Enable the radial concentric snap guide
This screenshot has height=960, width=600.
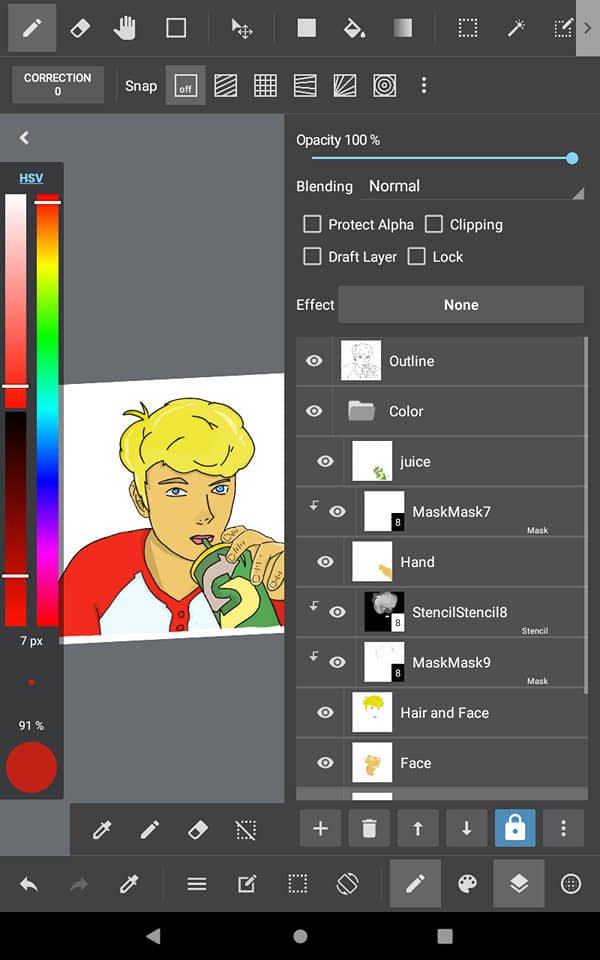coord(384,86)
